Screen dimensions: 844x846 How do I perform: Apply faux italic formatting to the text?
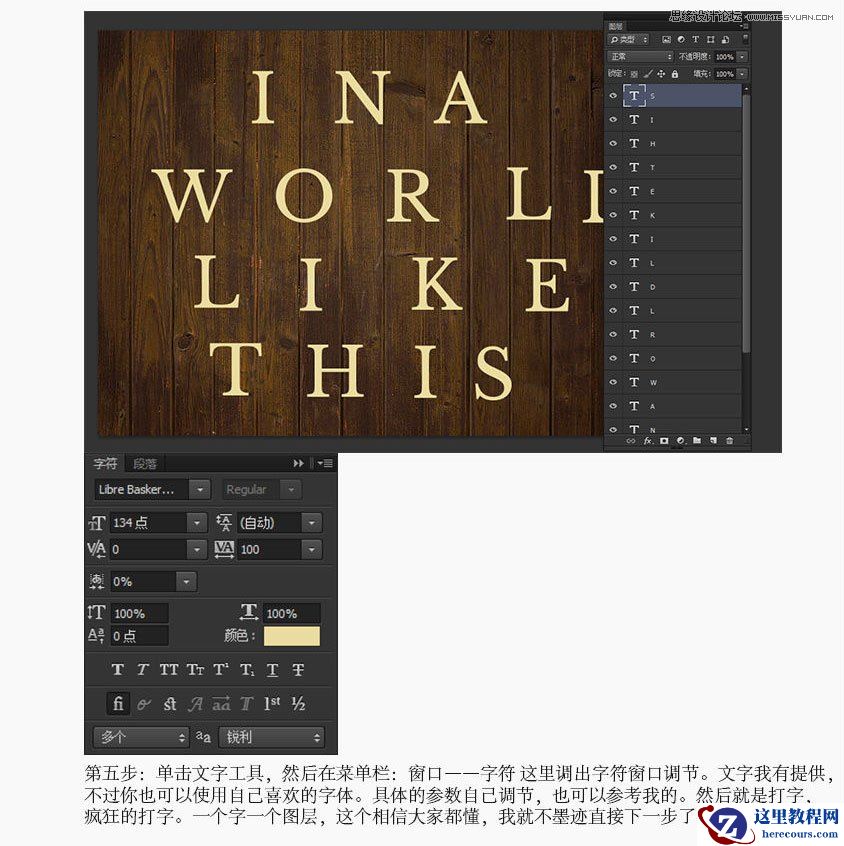tap(143, 670)
